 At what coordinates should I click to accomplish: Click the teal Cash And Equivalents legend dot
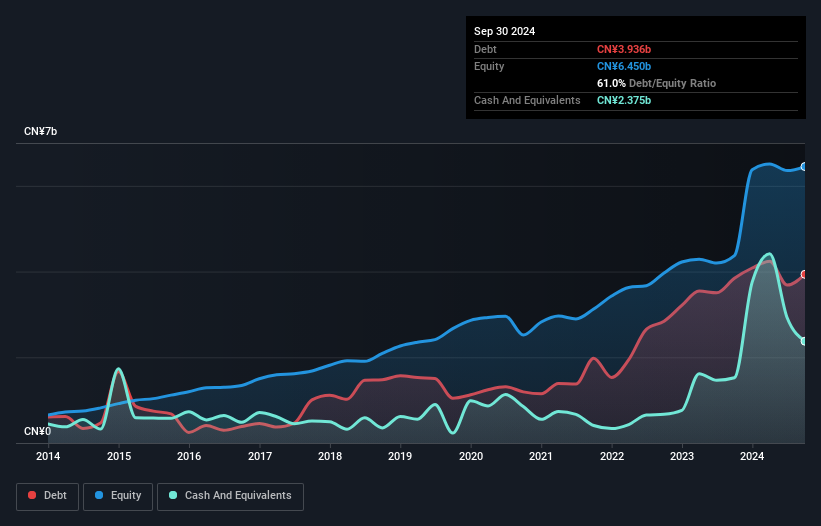click(x=173, y=495)
